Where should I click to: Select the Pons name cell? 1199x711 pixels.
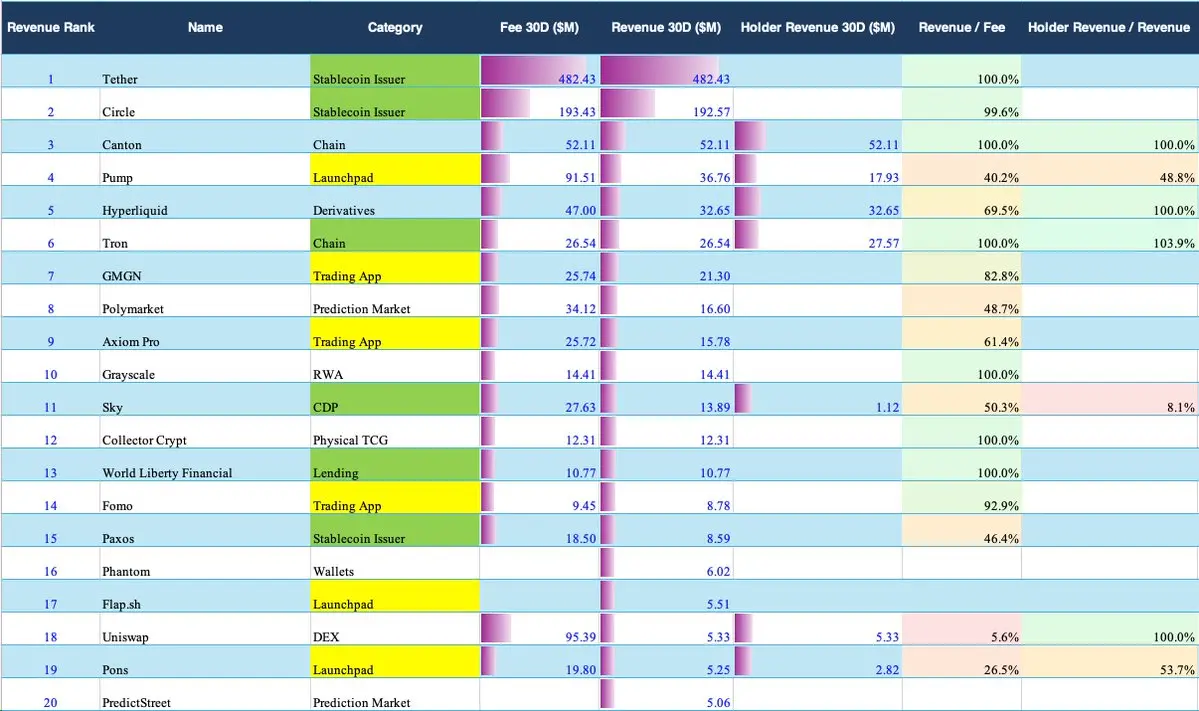[205, 663]
